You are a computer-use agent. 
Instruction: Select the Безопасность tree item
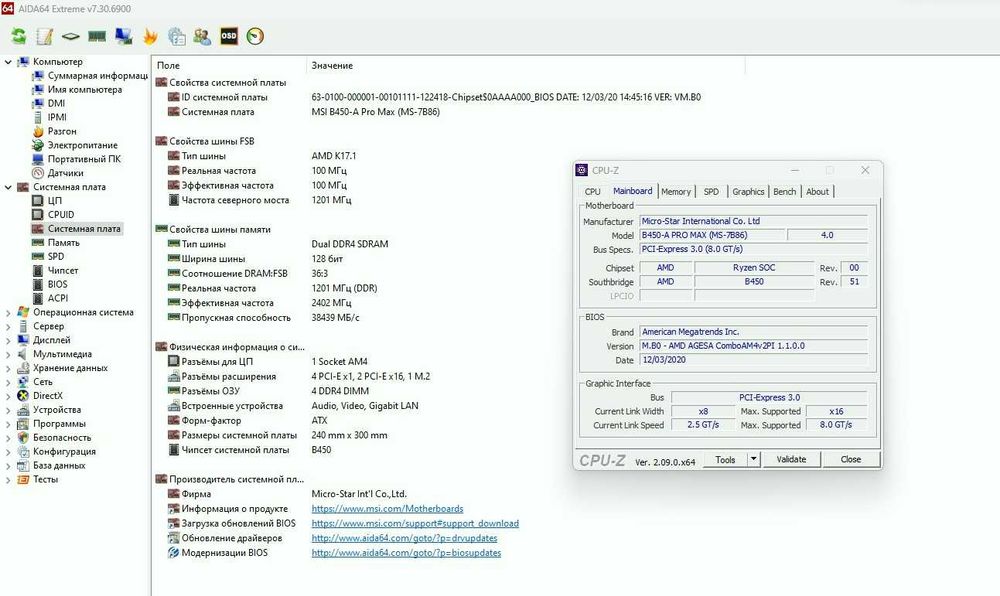tap(62, 438)
